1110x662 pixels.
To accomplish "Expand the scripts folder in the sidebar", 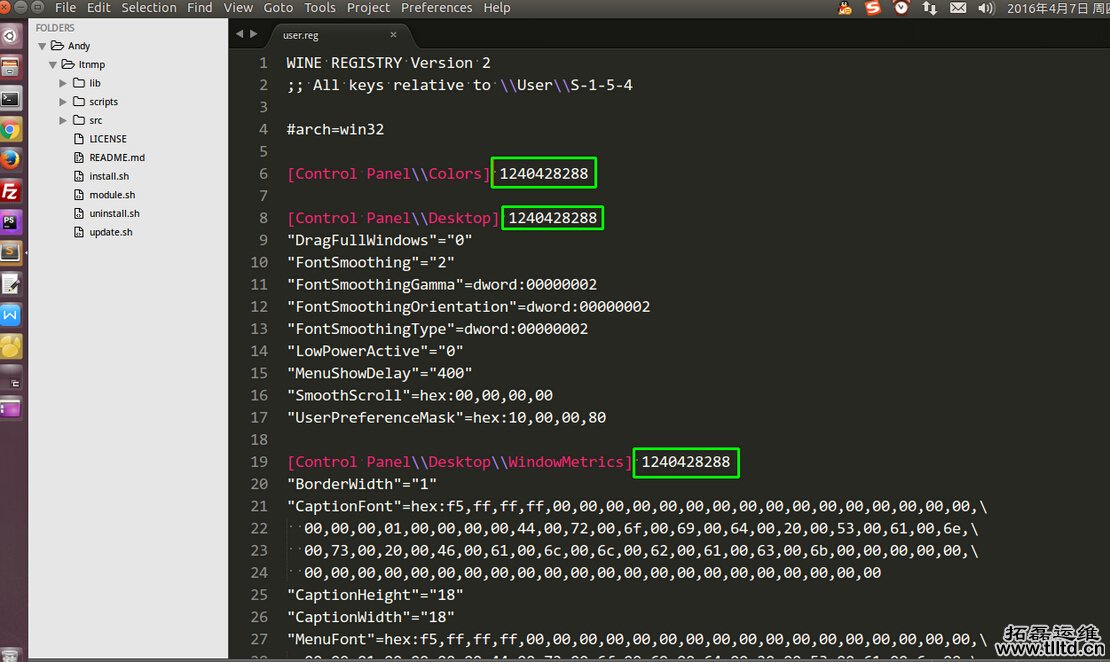I will pyautogui.click(x=62, y=101).
